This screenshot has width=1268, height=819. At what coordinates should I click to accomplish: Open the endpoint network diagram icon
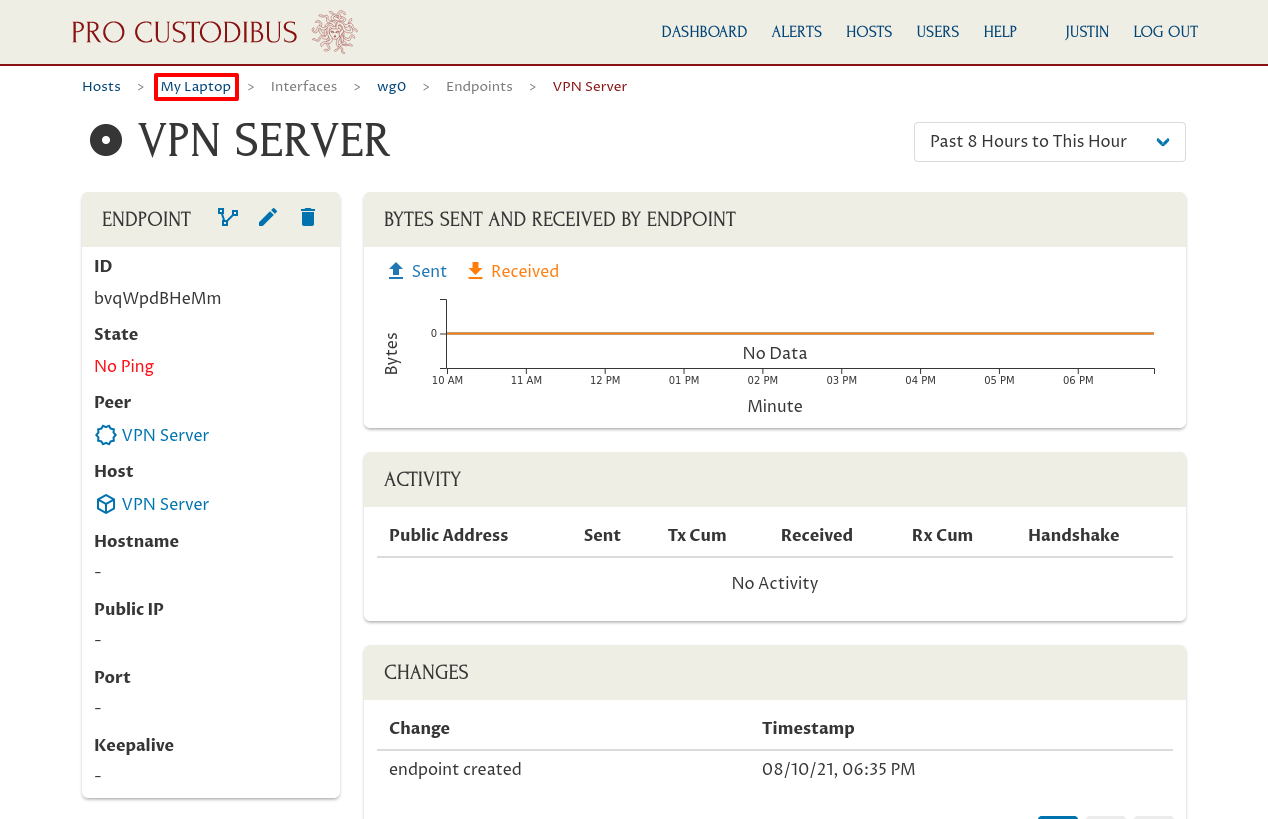(228, 217)
